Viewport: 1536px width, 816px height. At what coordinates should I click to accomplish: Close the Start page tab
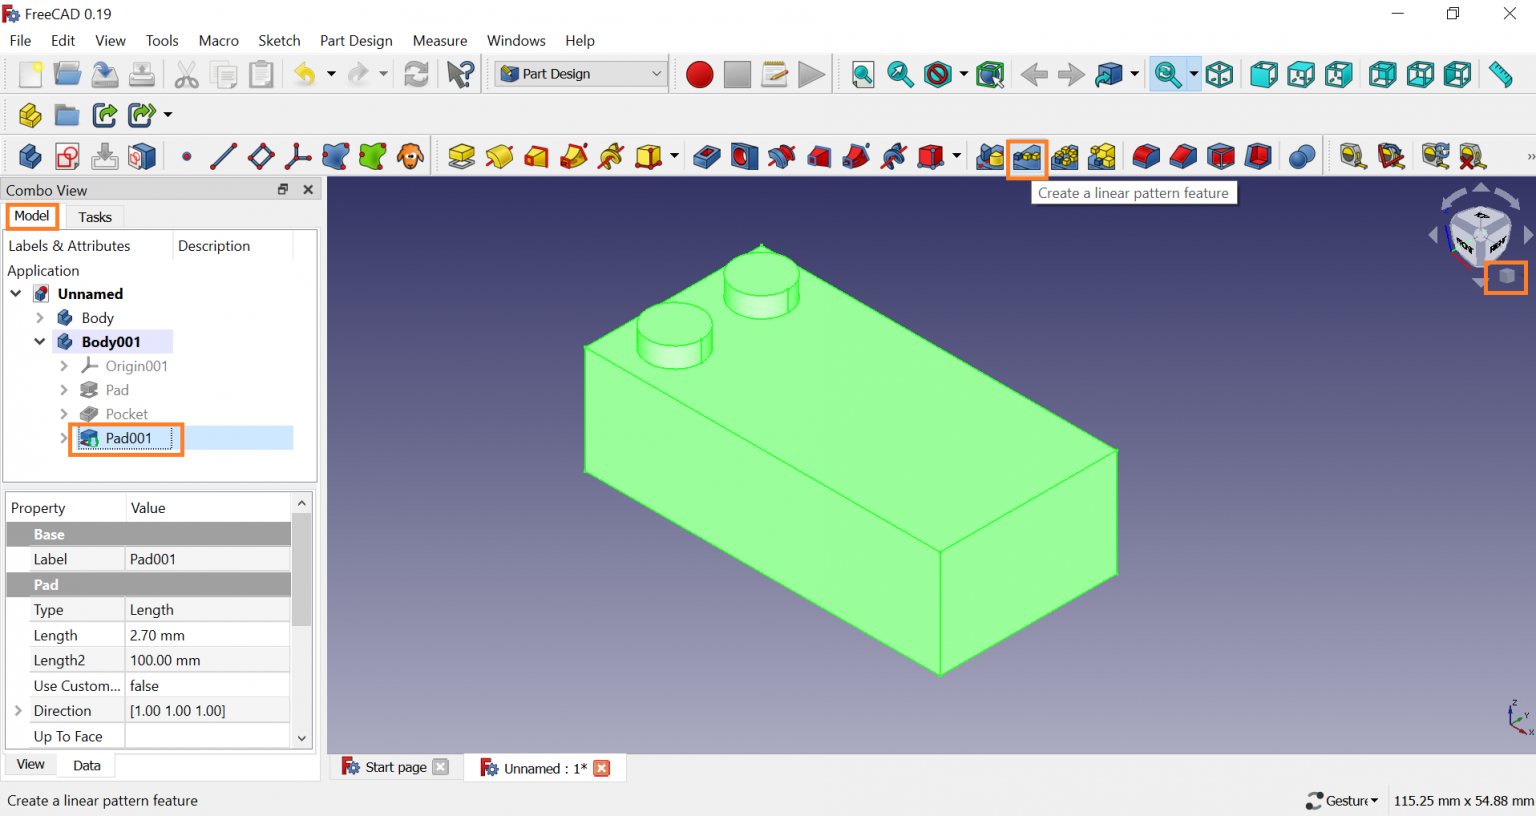click(x=440, y=768)
